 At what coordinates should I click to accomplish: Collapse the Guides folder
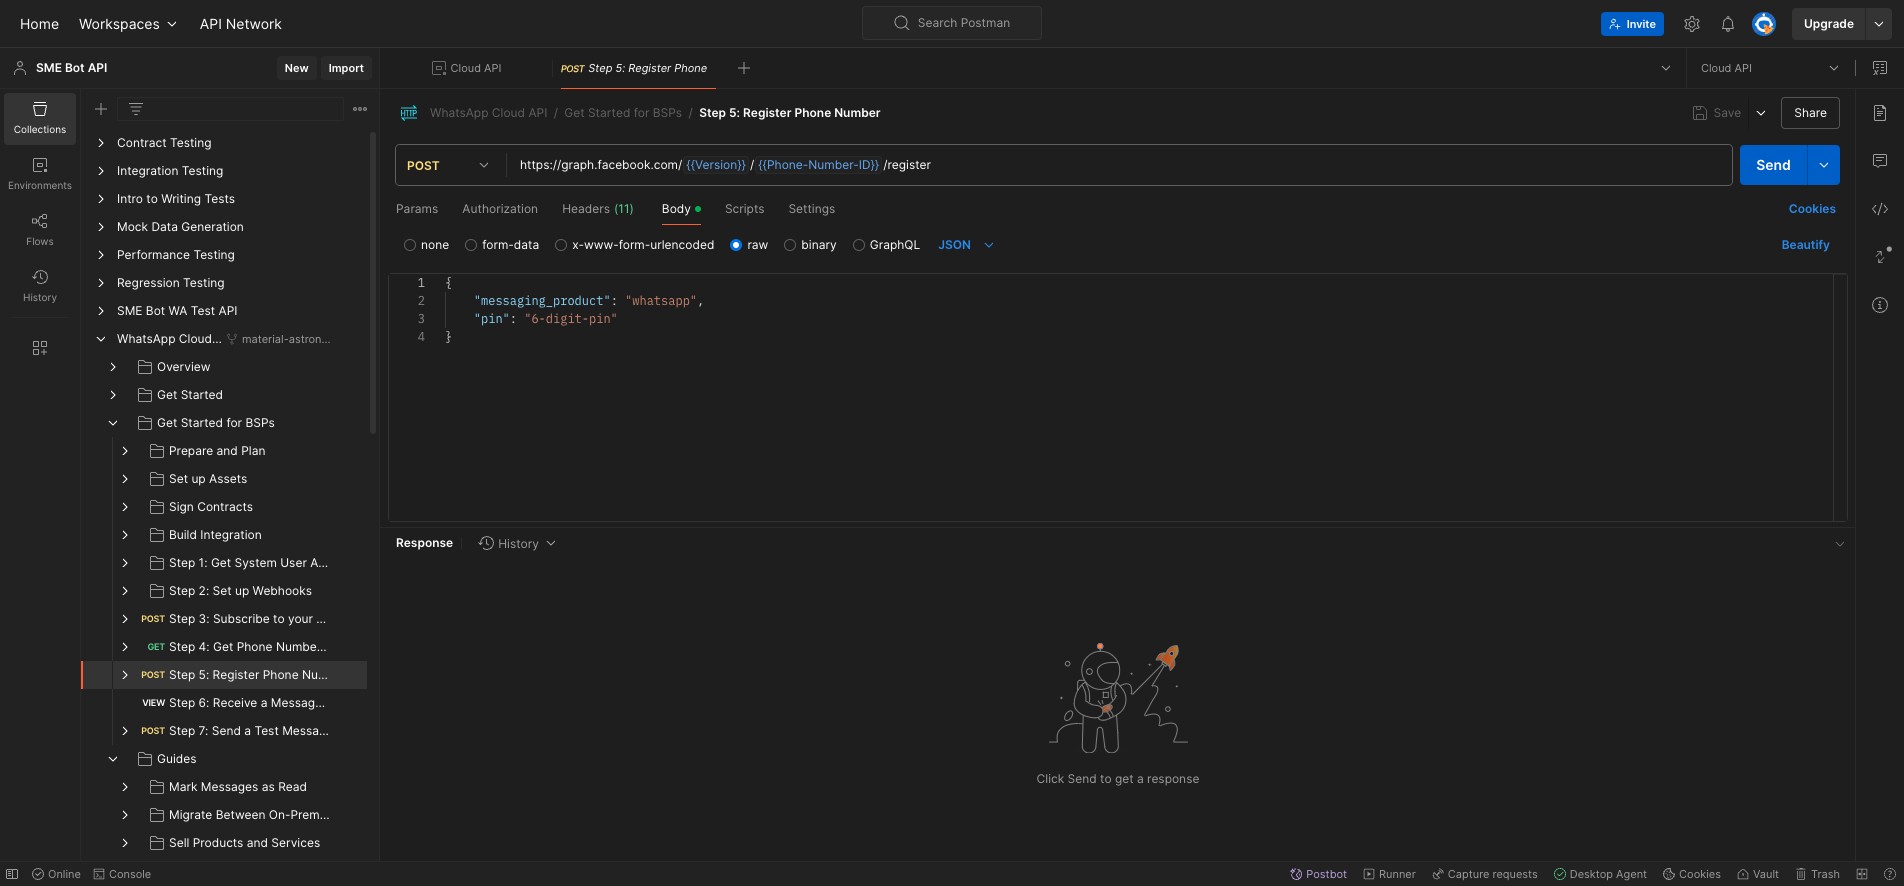coord(113,759)
